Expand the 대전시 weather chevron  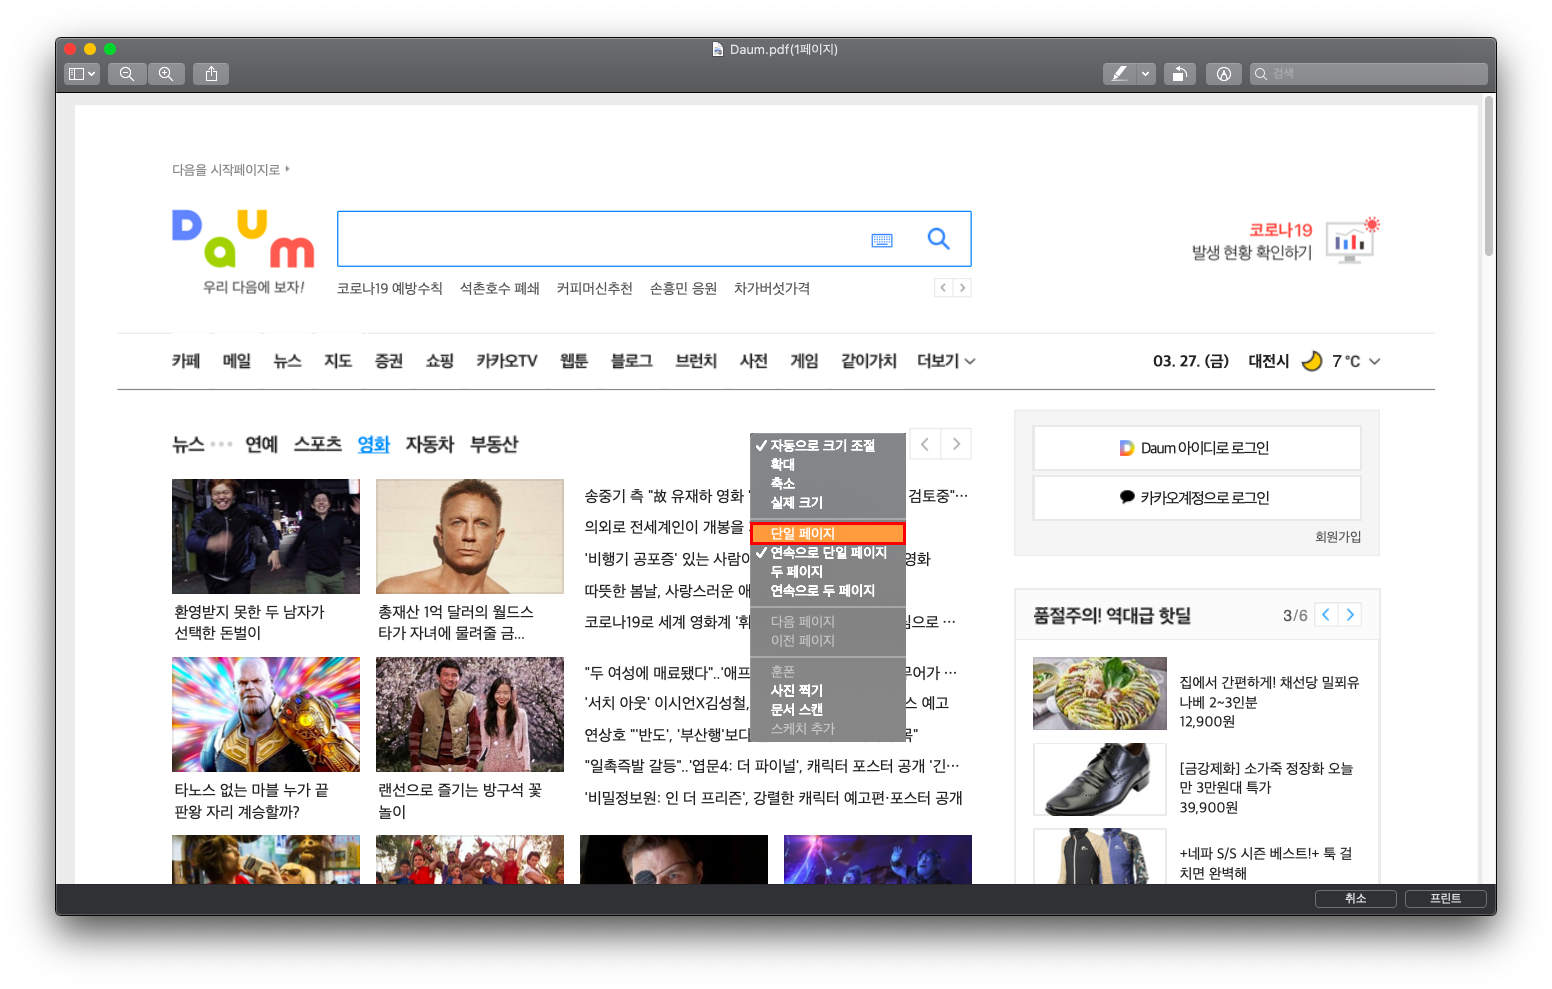[1375, 361]
